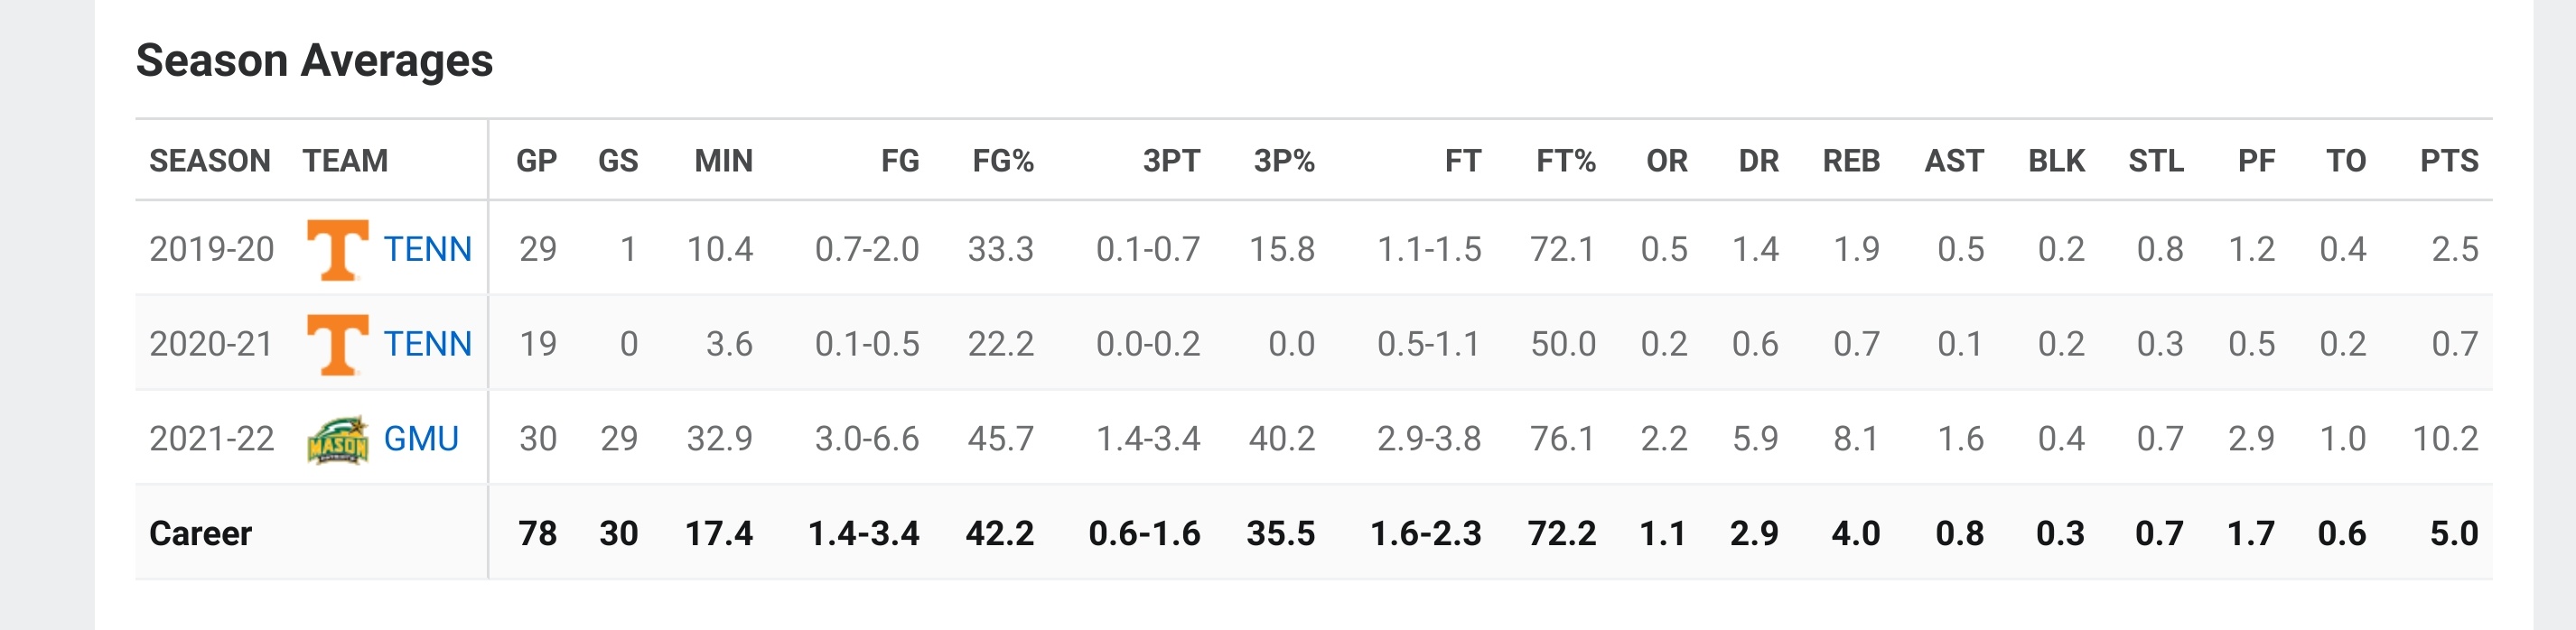Viewport: 2576px width, 630px height.
Task: Select the 2021-22 season label
Action: [212, 439]
